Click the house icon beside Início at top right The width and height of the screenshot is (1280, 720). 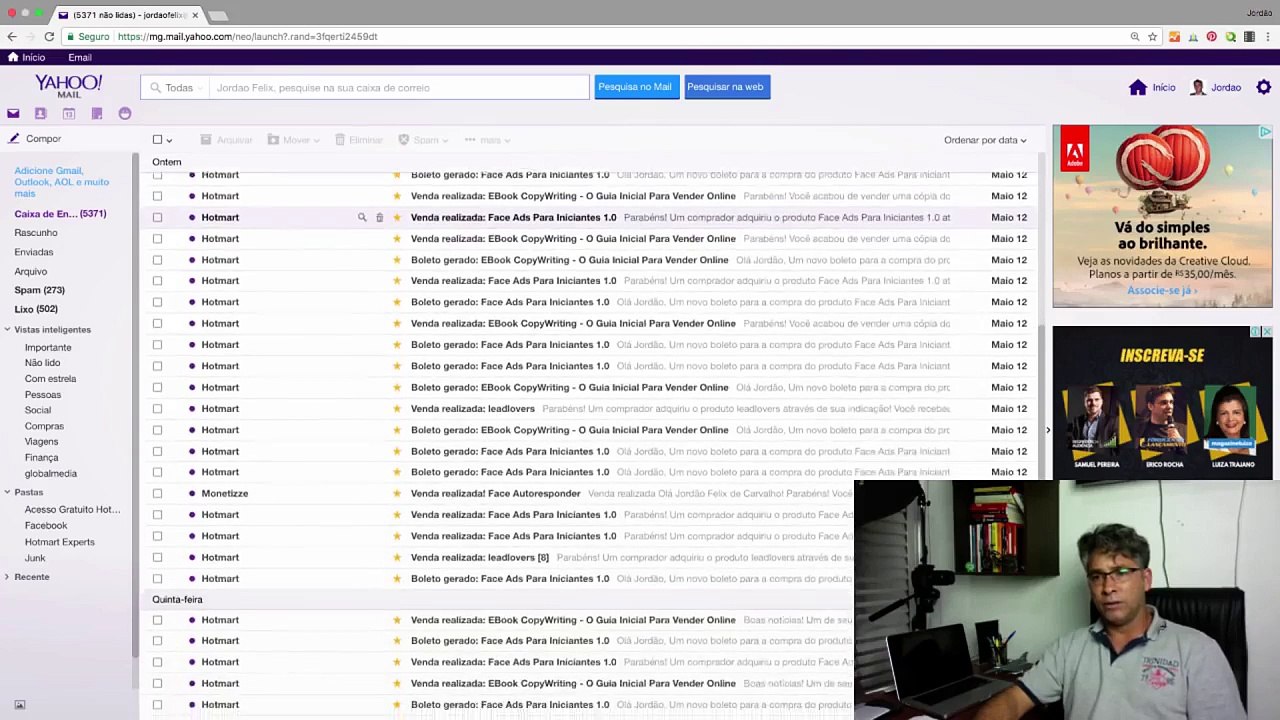1138,88
